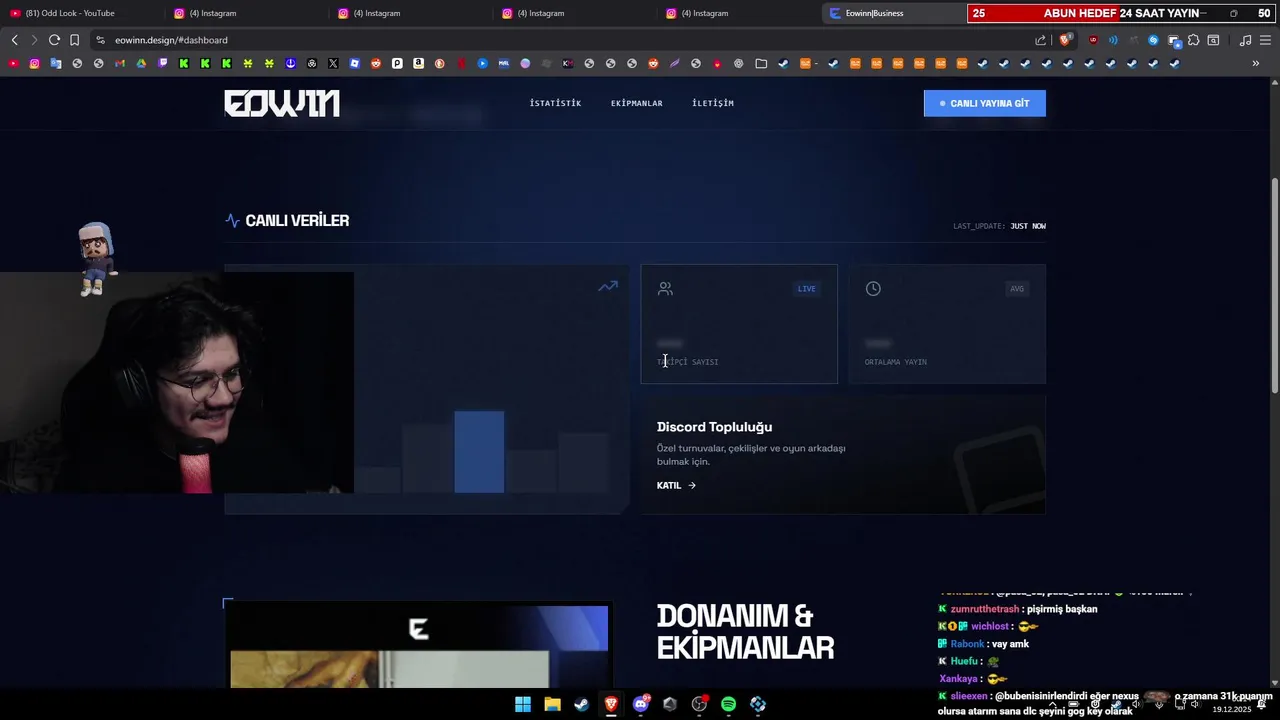Screen dimensions: 1280x720
Task: Open Steam from taskbar
Action: 581,704
